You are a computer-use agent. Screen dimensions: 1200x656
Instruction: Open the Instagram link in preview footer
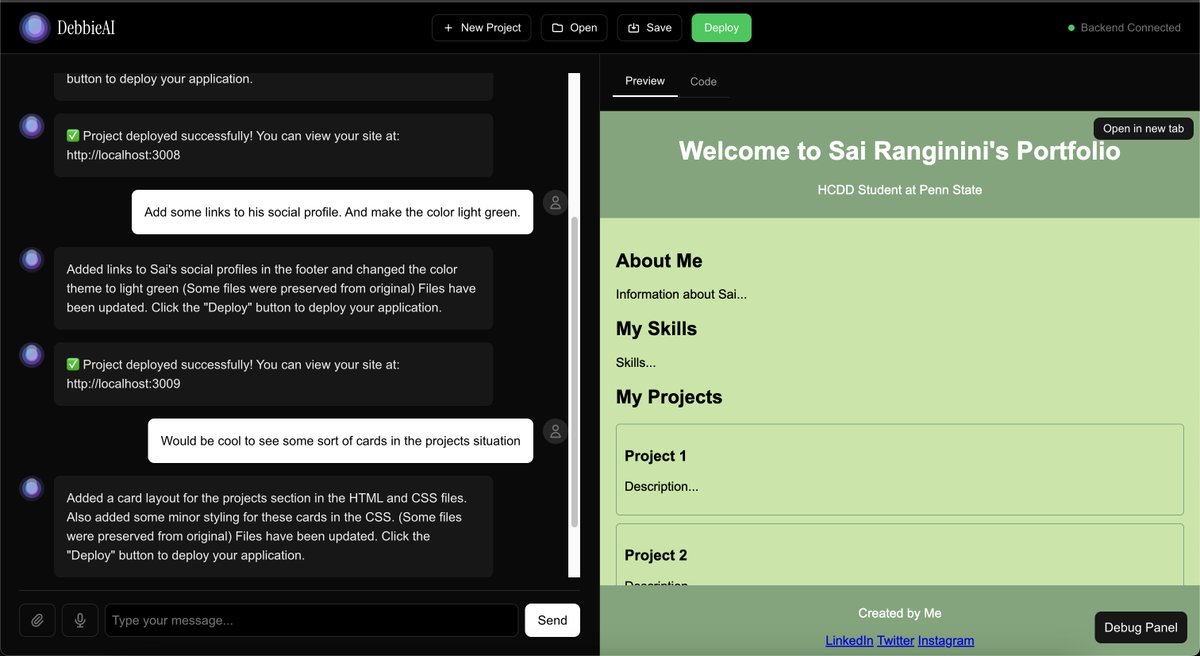coord(946,640)
